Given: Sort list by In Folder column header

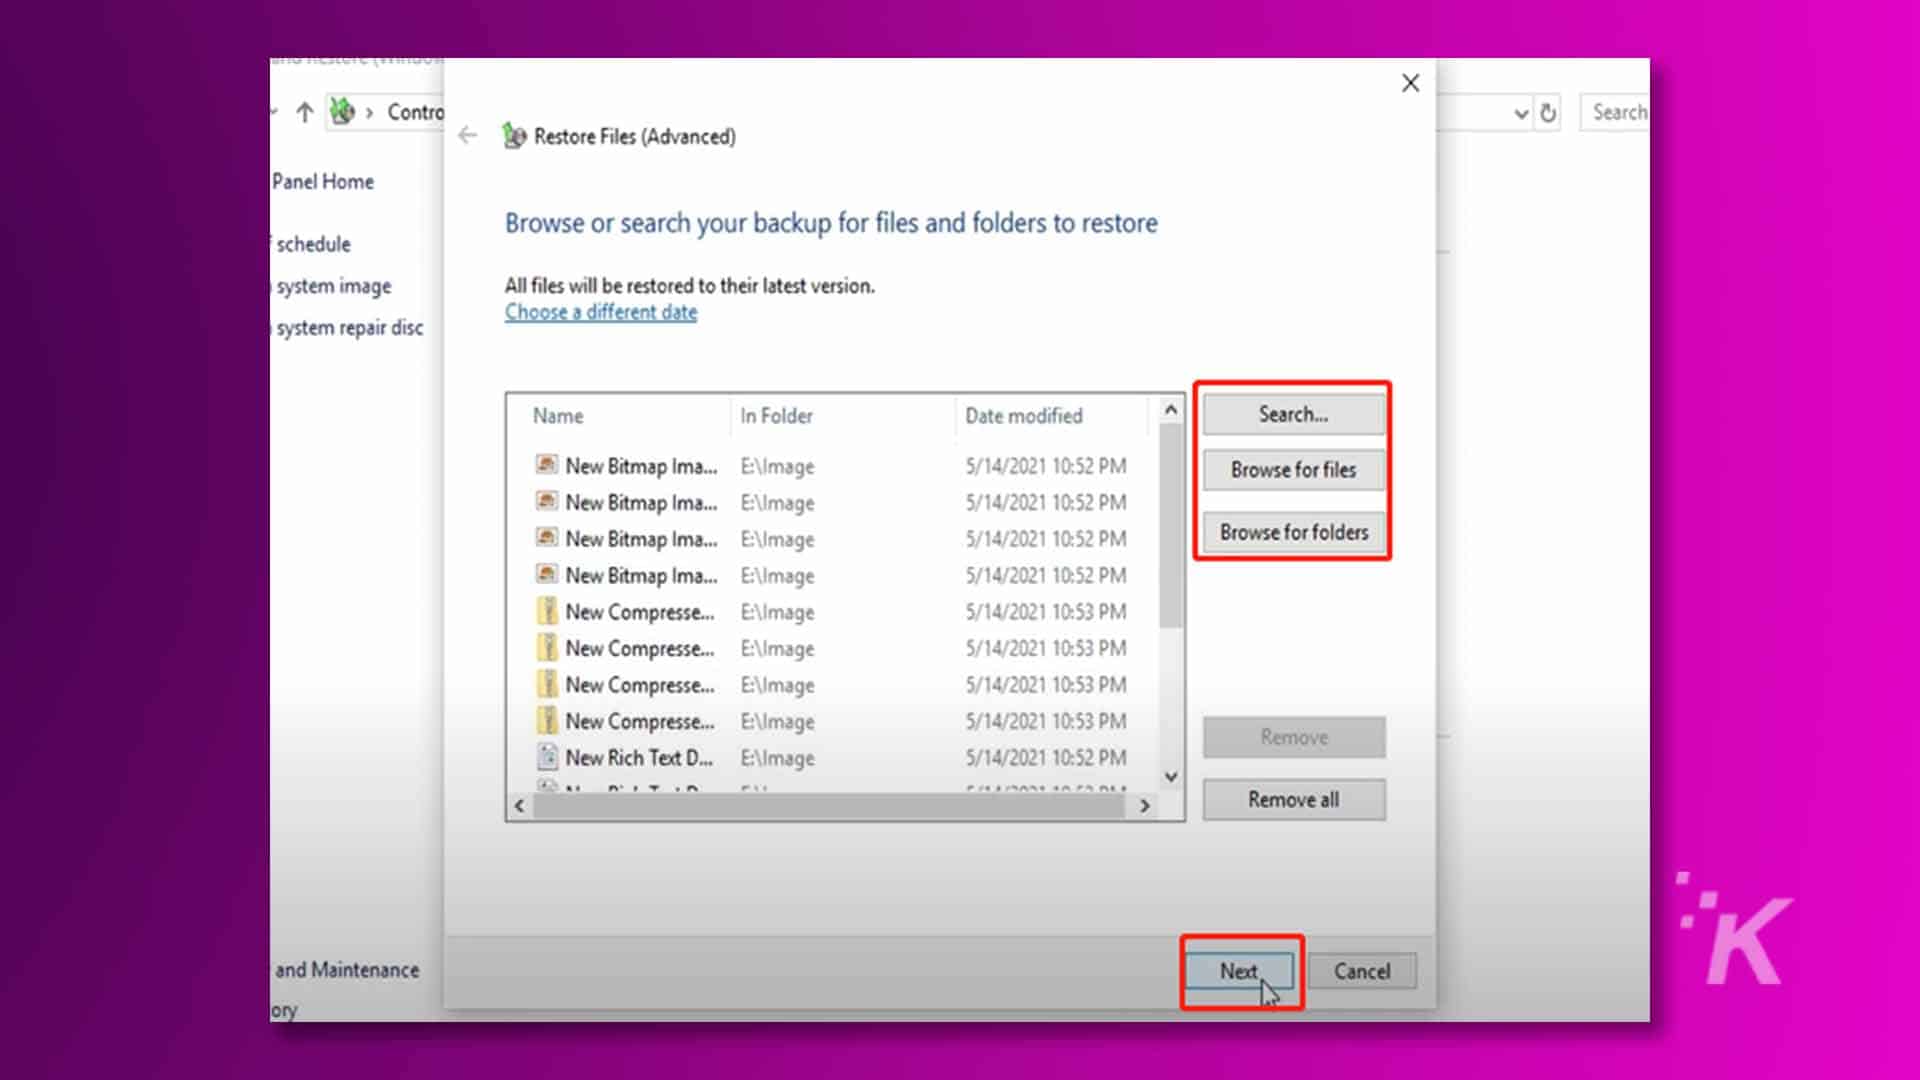Looking at the screenshot, I should point(777,416).
